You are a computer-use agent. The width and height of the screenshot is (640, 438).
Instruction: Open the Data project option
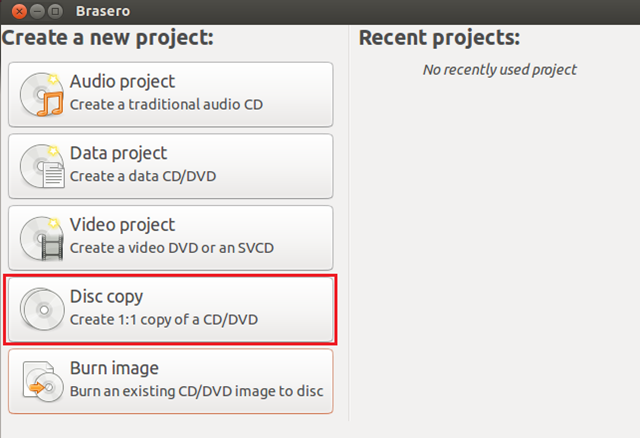click(x=171, y=165)
